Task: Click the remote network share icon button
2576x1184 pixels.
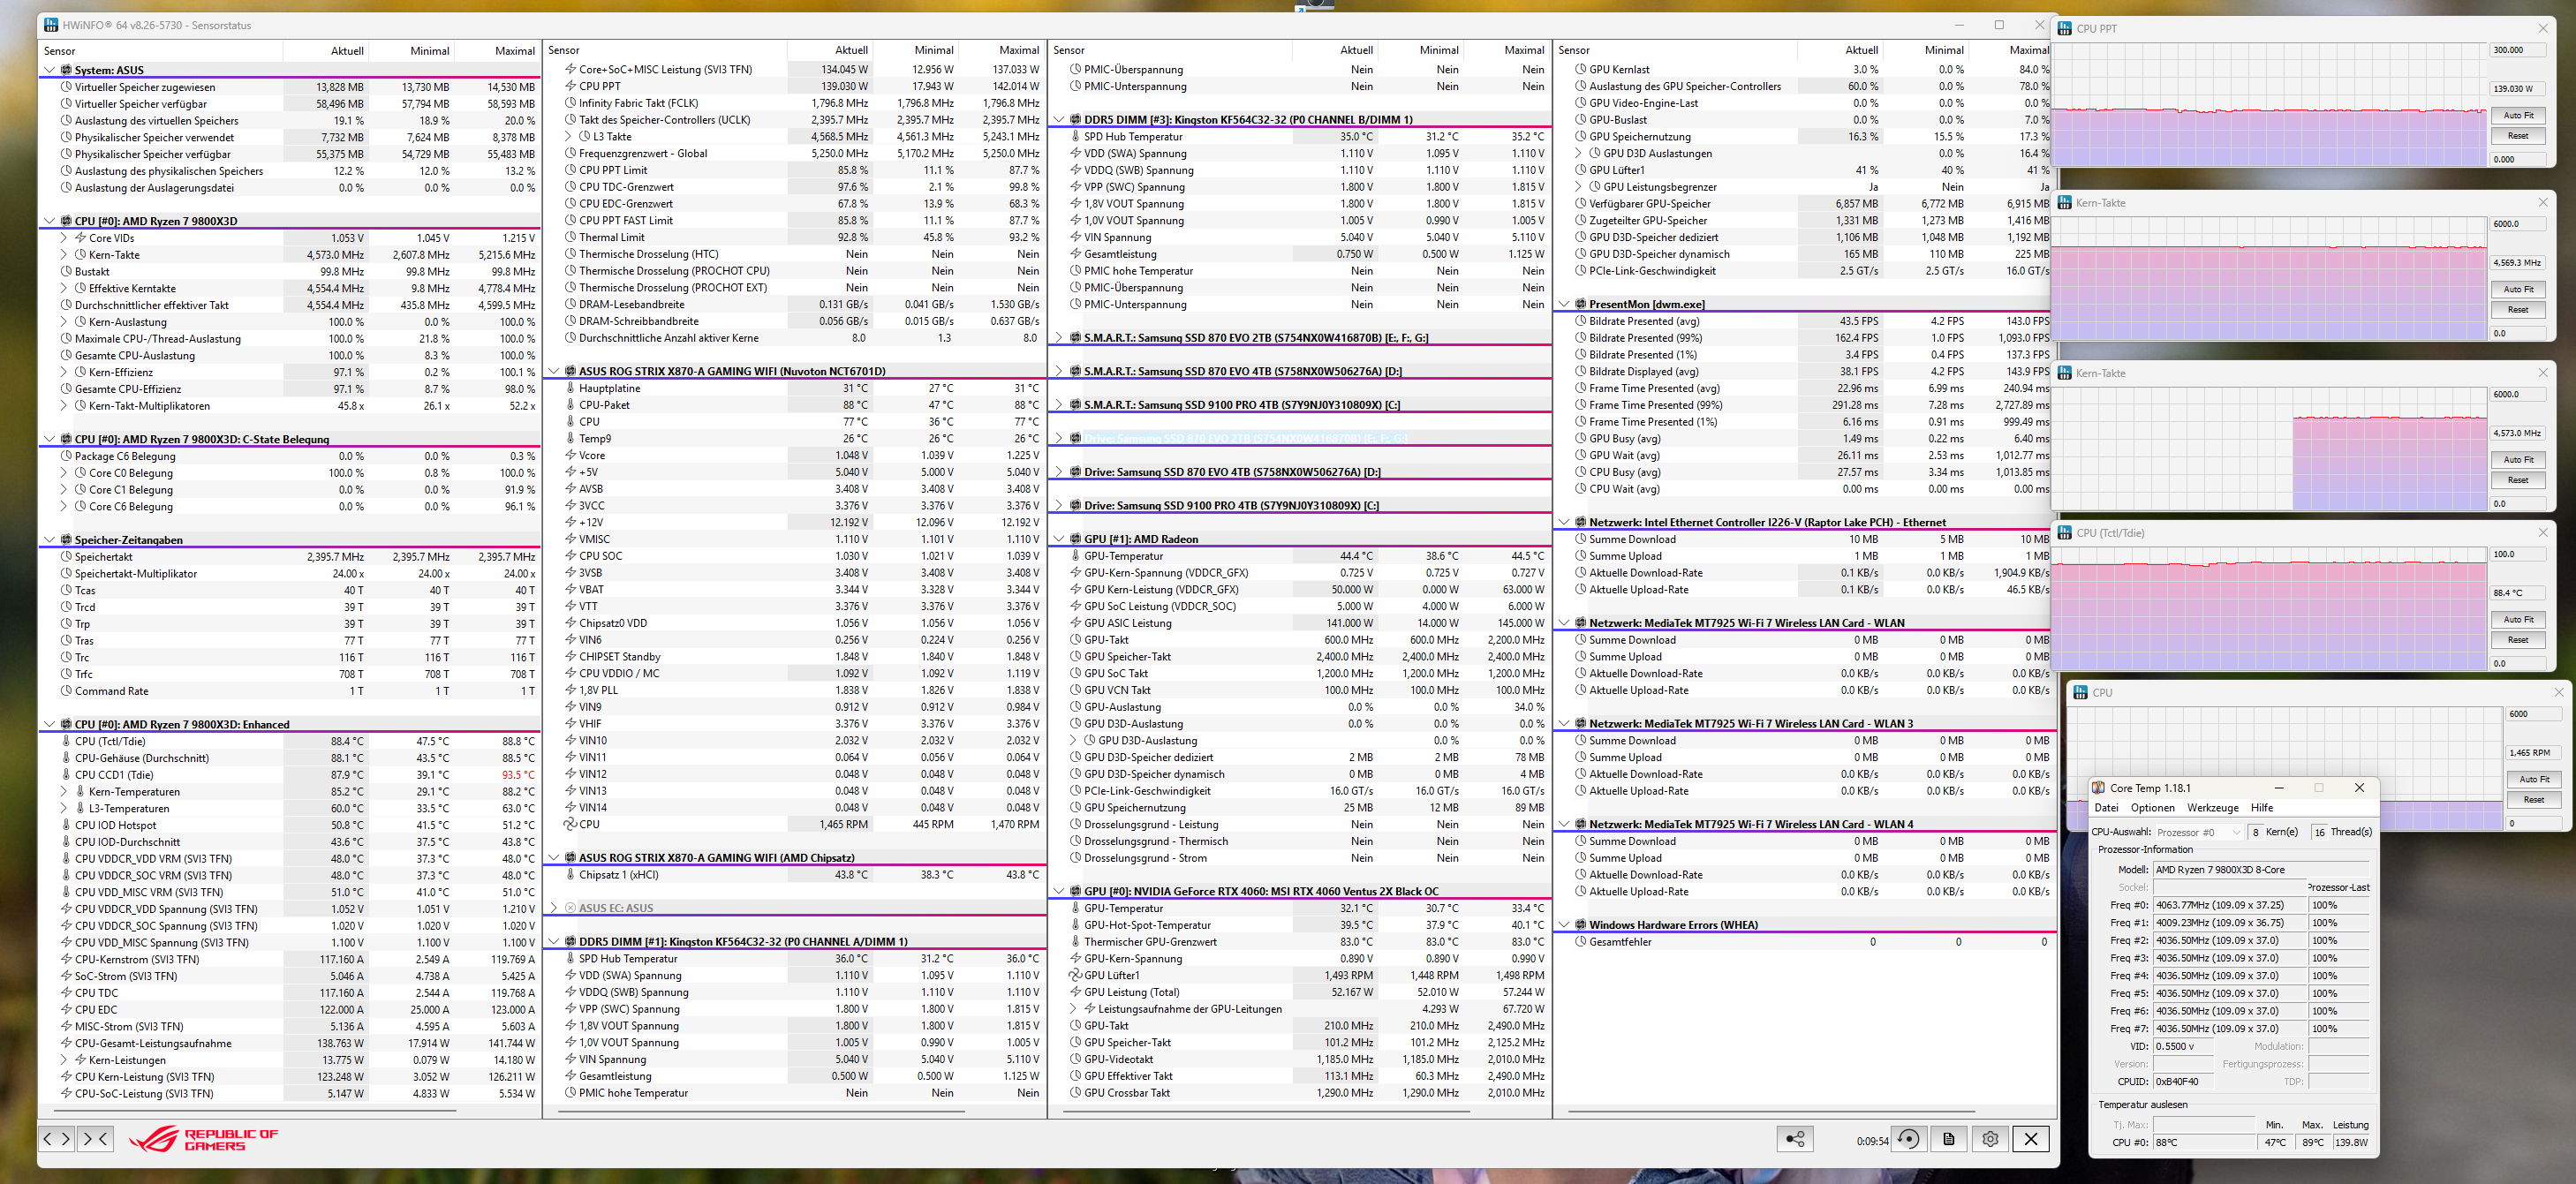Action: tap(1795, 1139)
